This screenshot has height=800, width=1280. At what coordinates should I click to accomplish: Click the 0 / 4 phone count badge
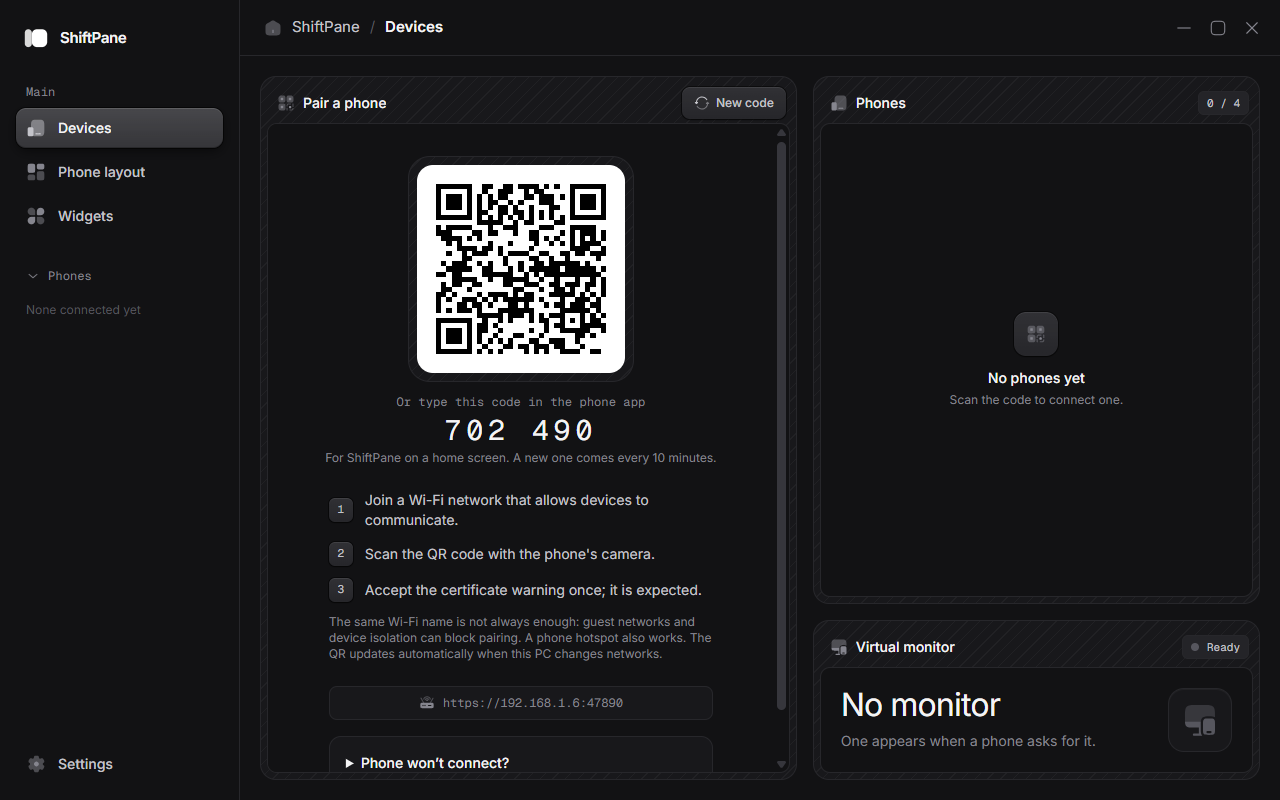[1223, 103]
